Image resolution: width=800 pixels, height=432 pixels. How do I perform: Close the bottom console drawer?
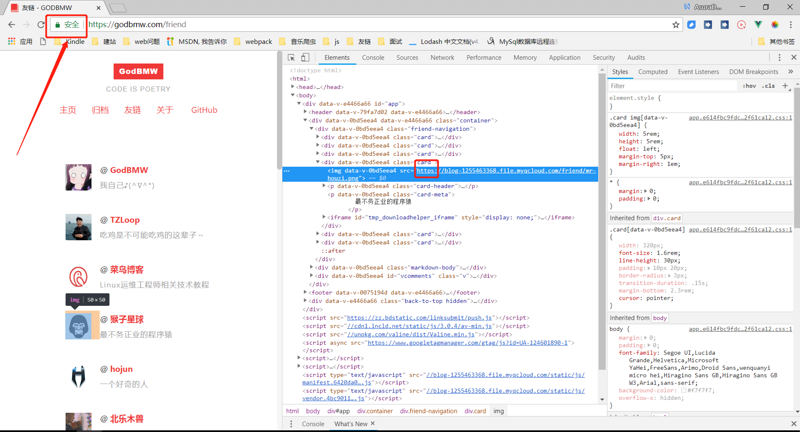coord(793,424)
